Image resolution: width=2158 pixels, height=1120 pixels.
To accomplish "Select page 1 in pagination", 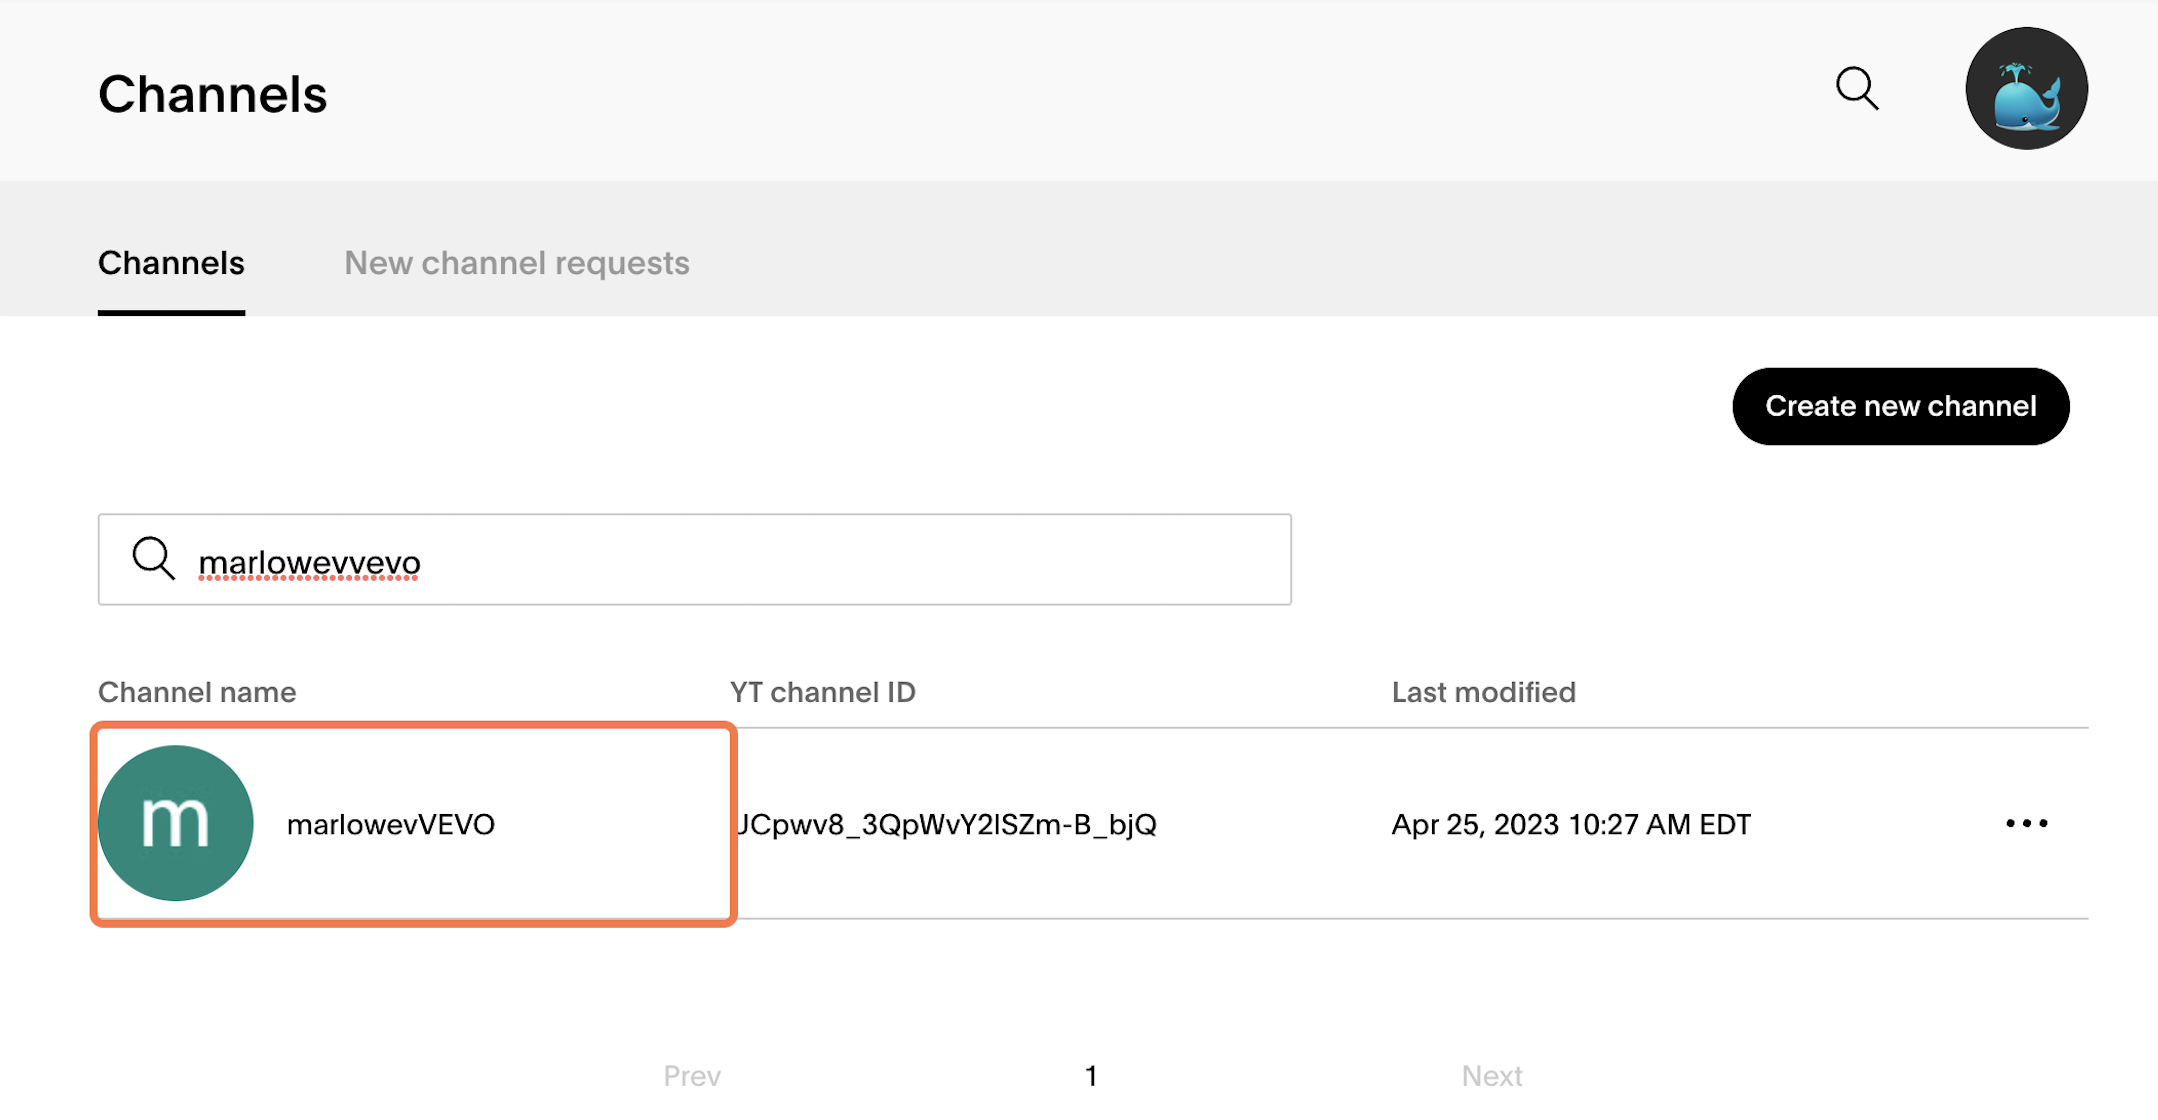I will pos(1091,1076).
